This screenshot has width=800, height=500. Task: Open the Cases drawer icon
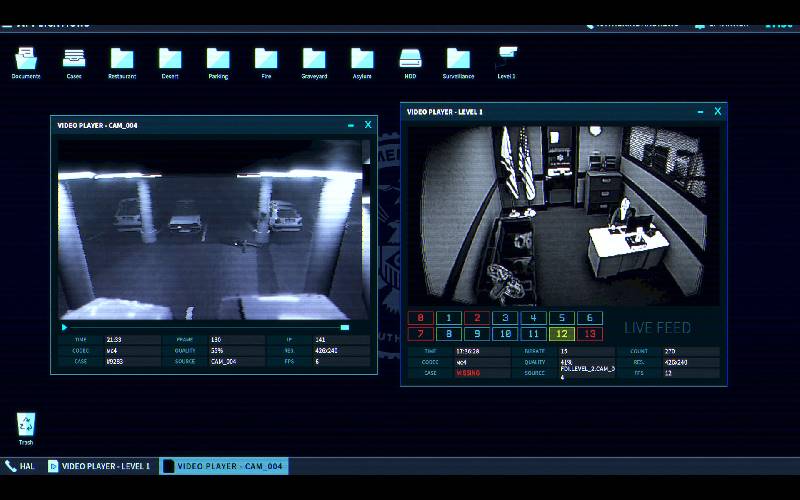tap(74, 59)
